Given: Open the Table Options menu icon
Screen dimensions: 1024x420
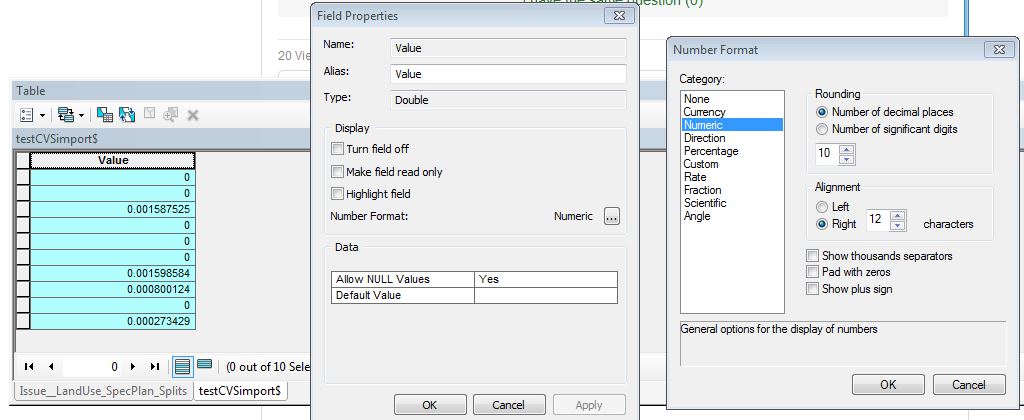Looking at the screenshot, I should (27, 115).
